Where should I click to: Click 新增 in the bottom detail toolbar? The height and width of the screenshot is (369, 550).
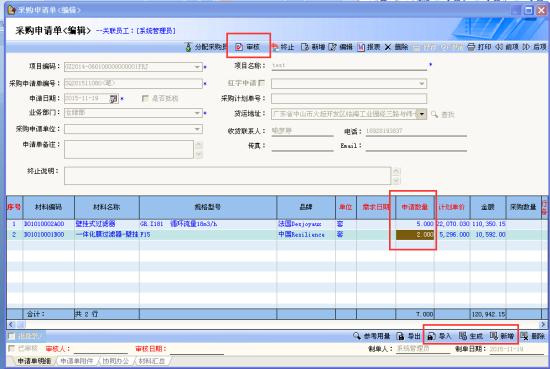click(x=502, y=336)
